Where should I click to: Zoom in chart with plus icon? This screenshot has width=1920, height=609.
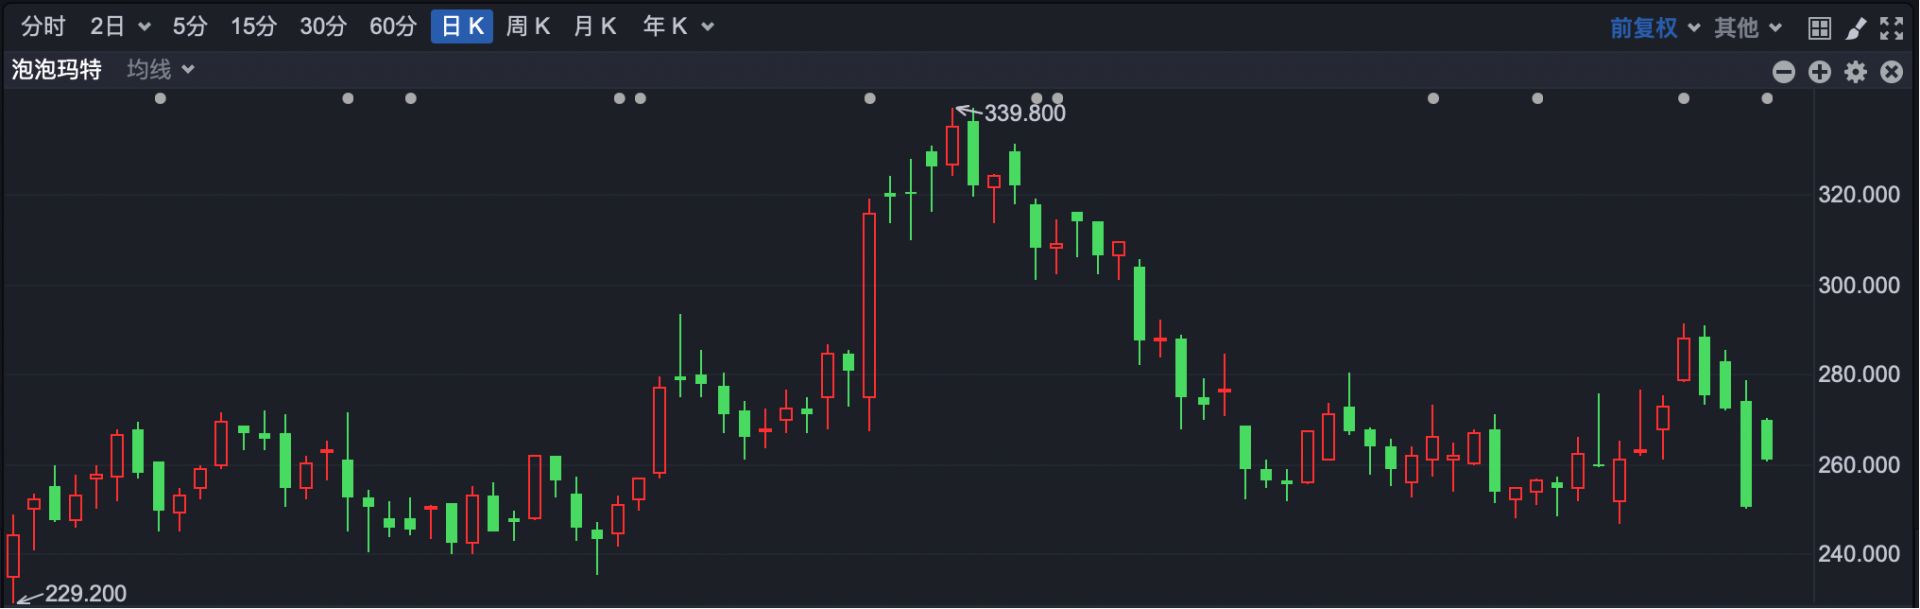pyautogui.click(x=1819, y=72)
